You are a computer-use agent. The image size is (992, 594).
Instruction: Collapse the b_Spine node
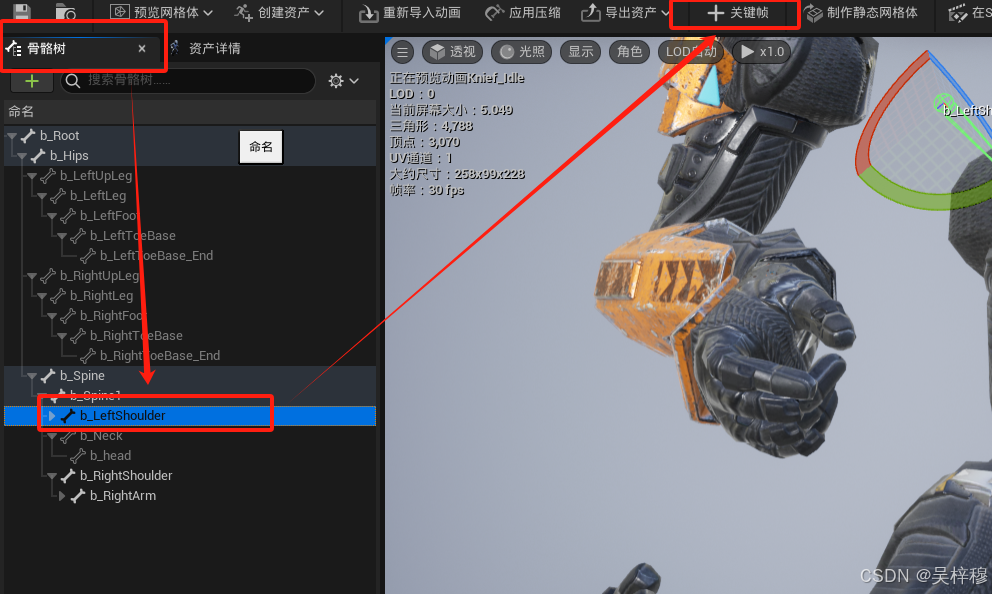click(32, 376)
